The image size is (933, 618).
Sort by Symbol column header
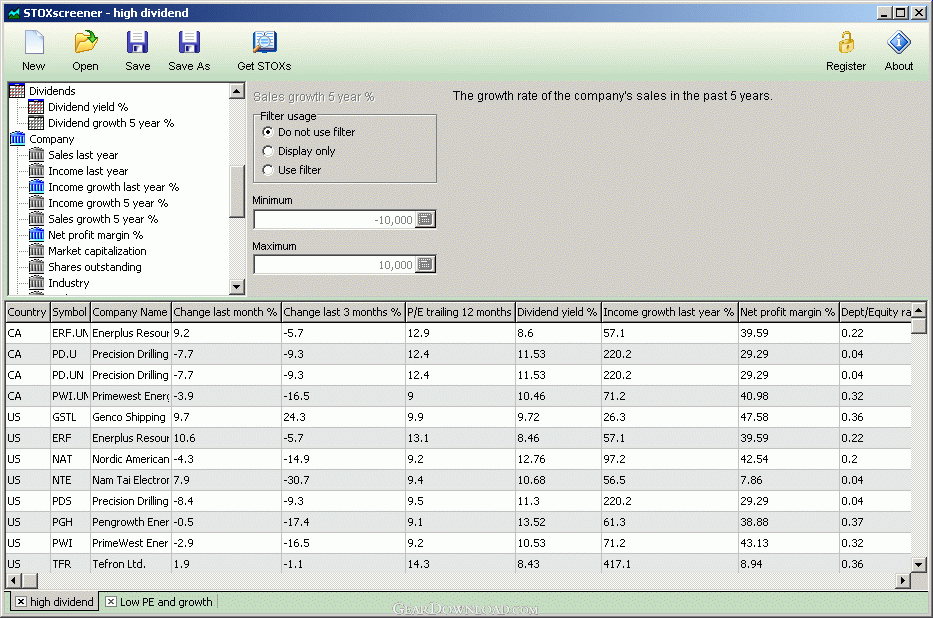coord(70,312)
